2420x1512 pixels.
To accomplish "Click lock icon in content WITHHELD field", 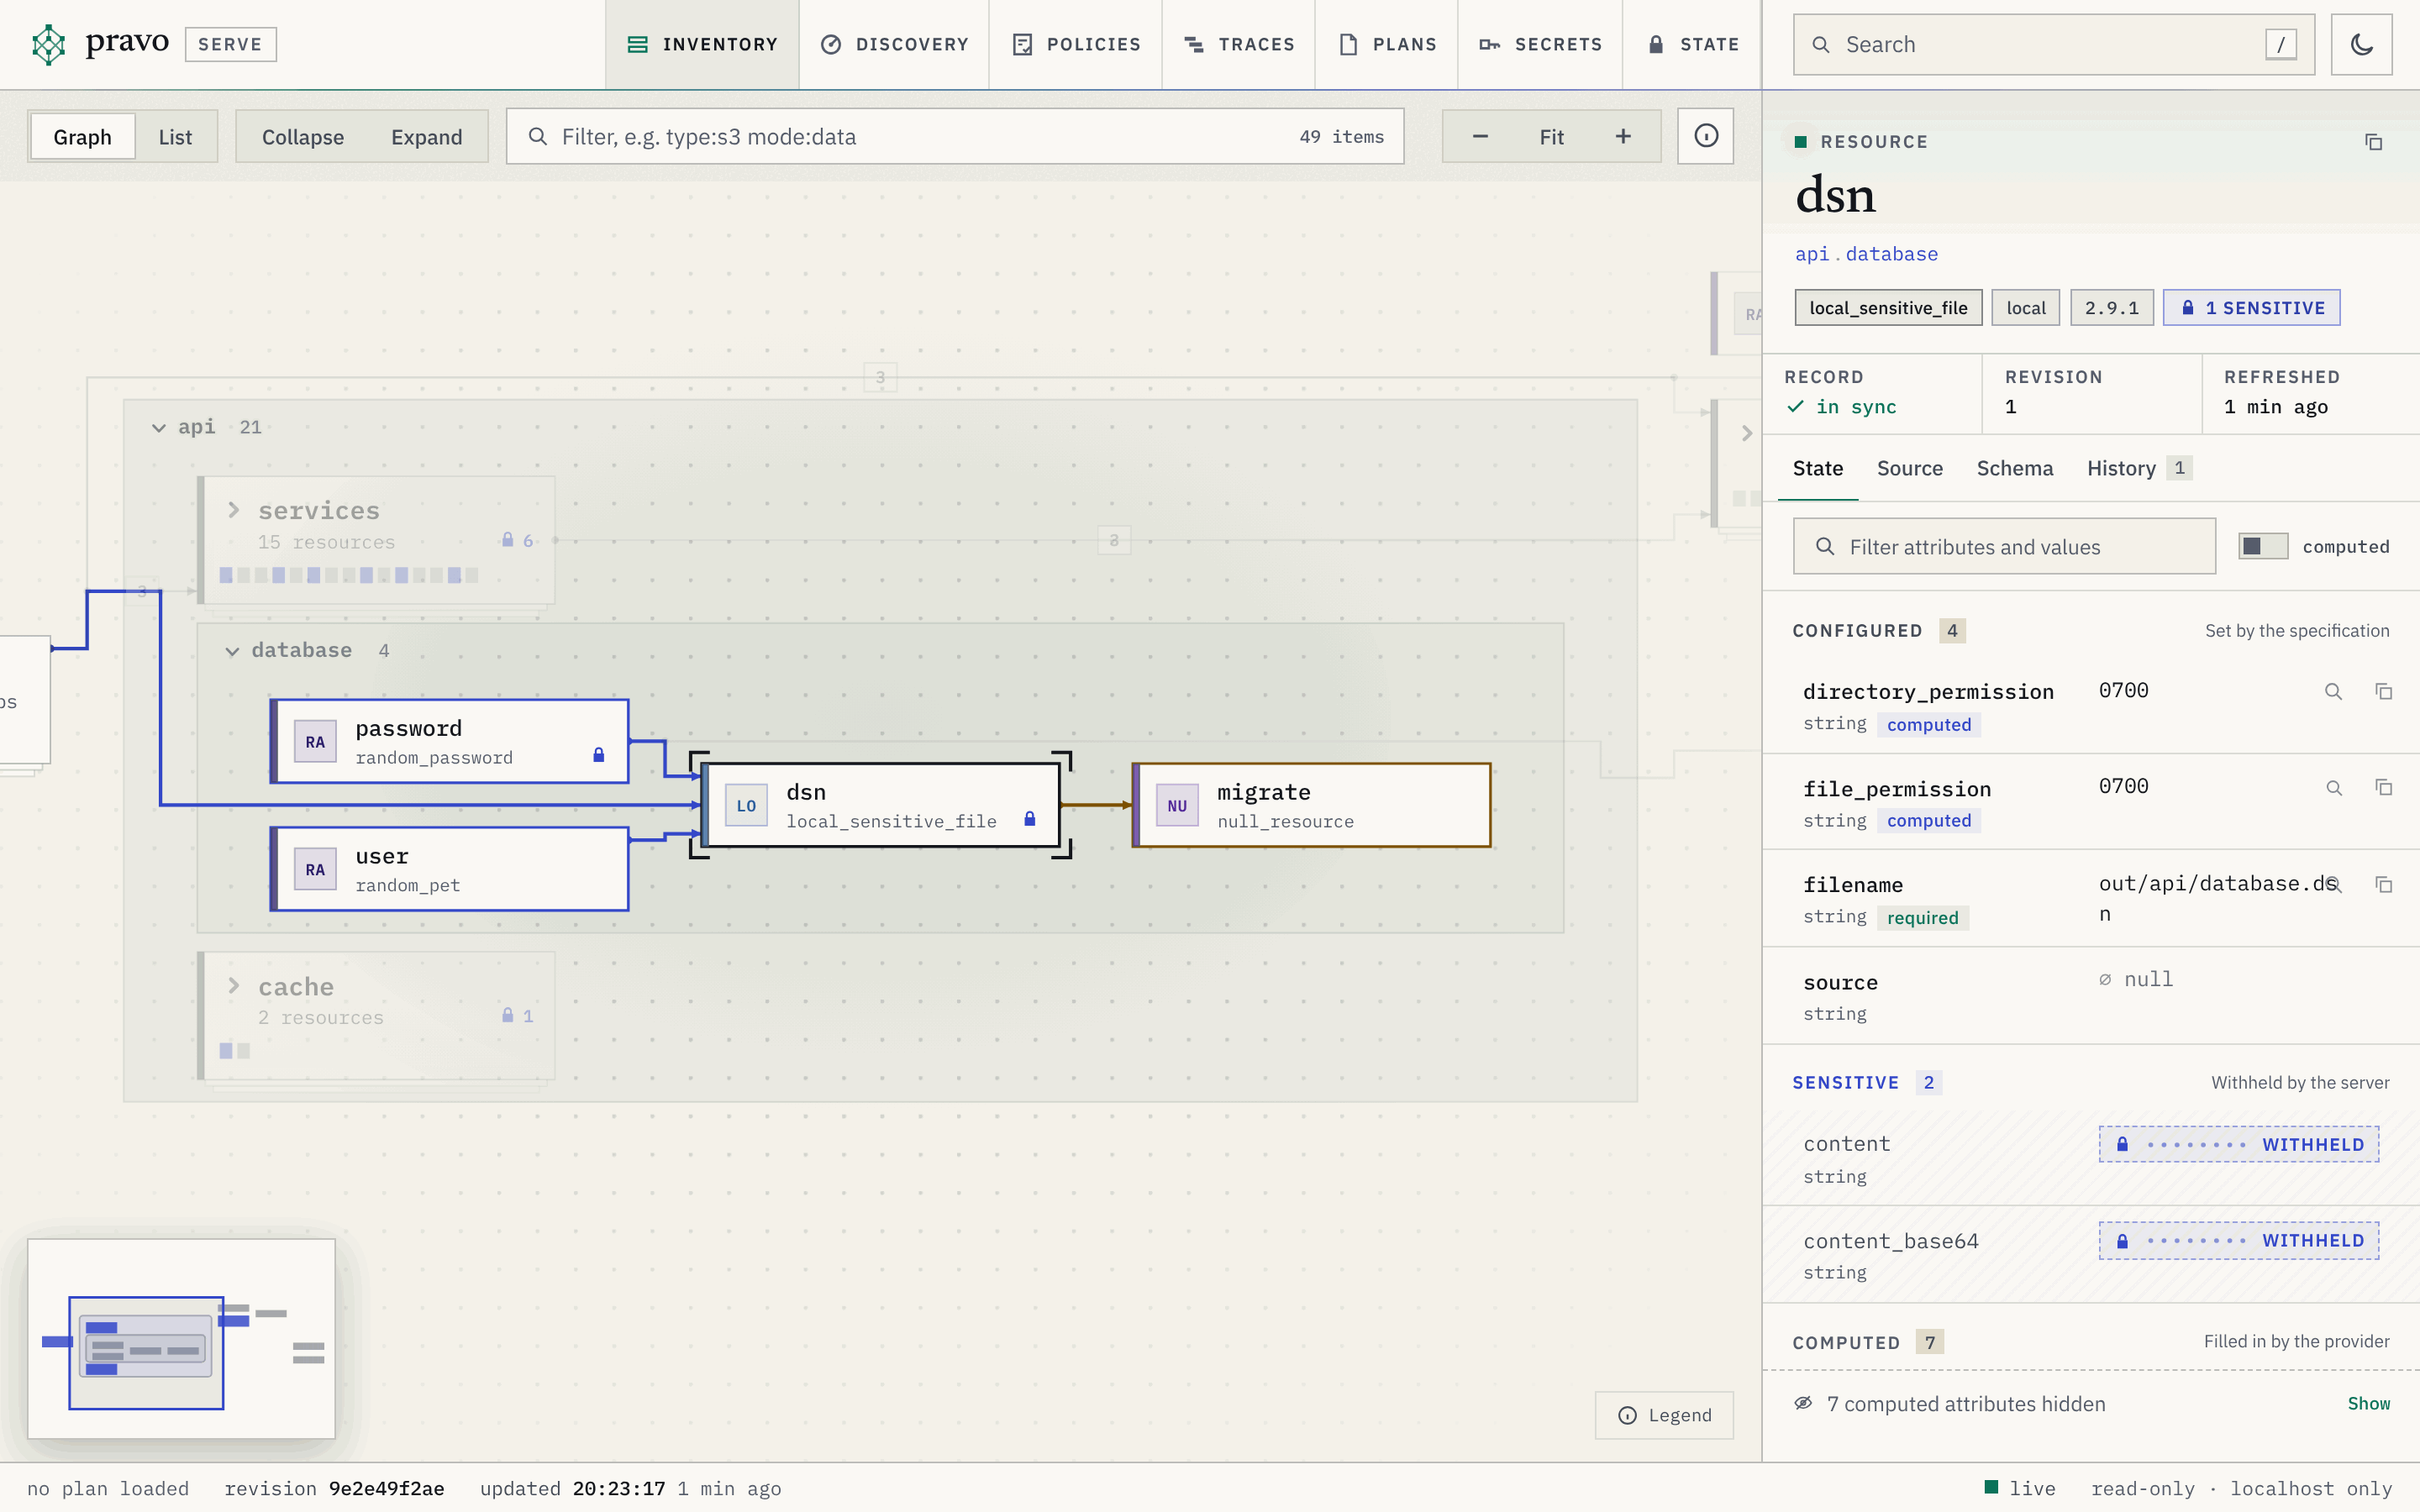I will tap(2122, 1144).
